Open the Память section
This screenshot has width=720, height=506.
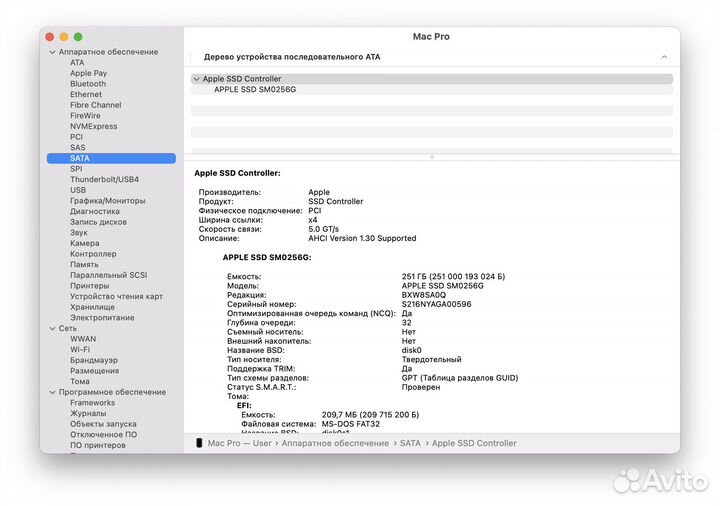click(84, 264)
